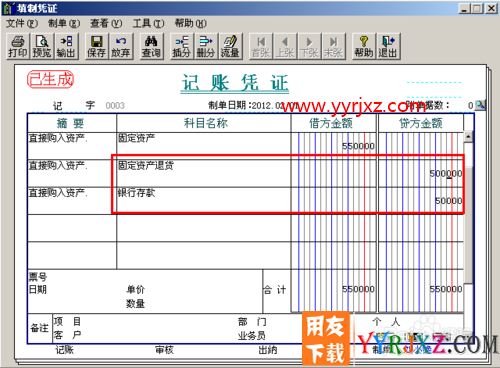The height and width of the screenshot is (368, 500).
Task: Click the scrollbar up arrow
Action: click(468, 136)
